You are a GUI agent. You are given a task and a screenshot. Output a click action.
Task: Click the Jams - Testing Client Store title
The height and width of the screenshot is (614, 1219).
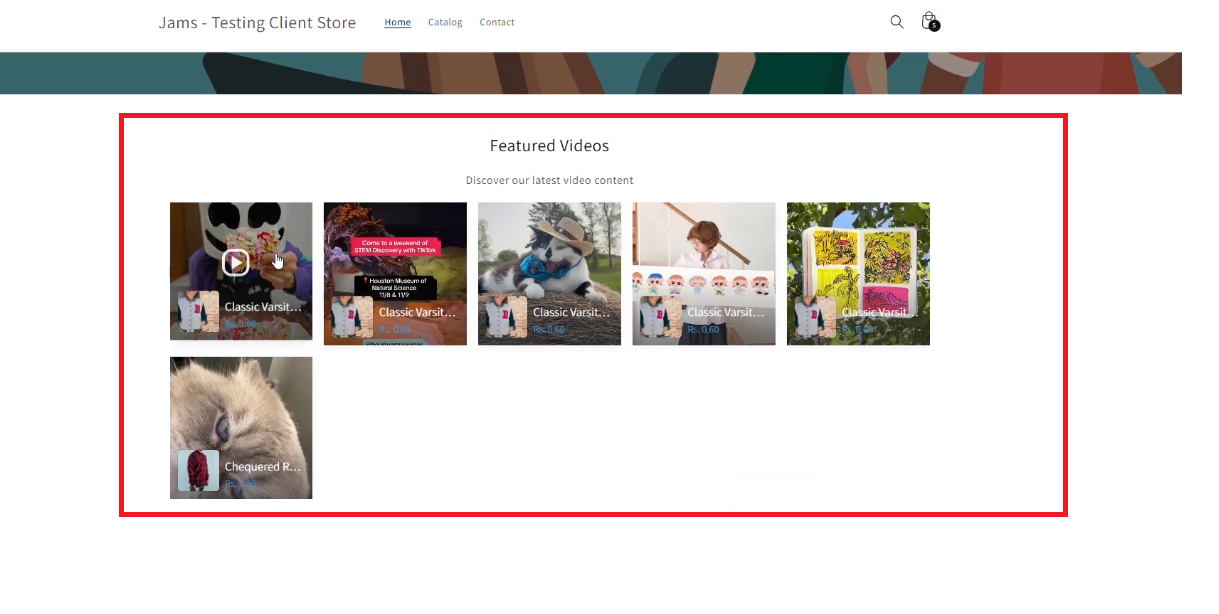pos(257,23)
